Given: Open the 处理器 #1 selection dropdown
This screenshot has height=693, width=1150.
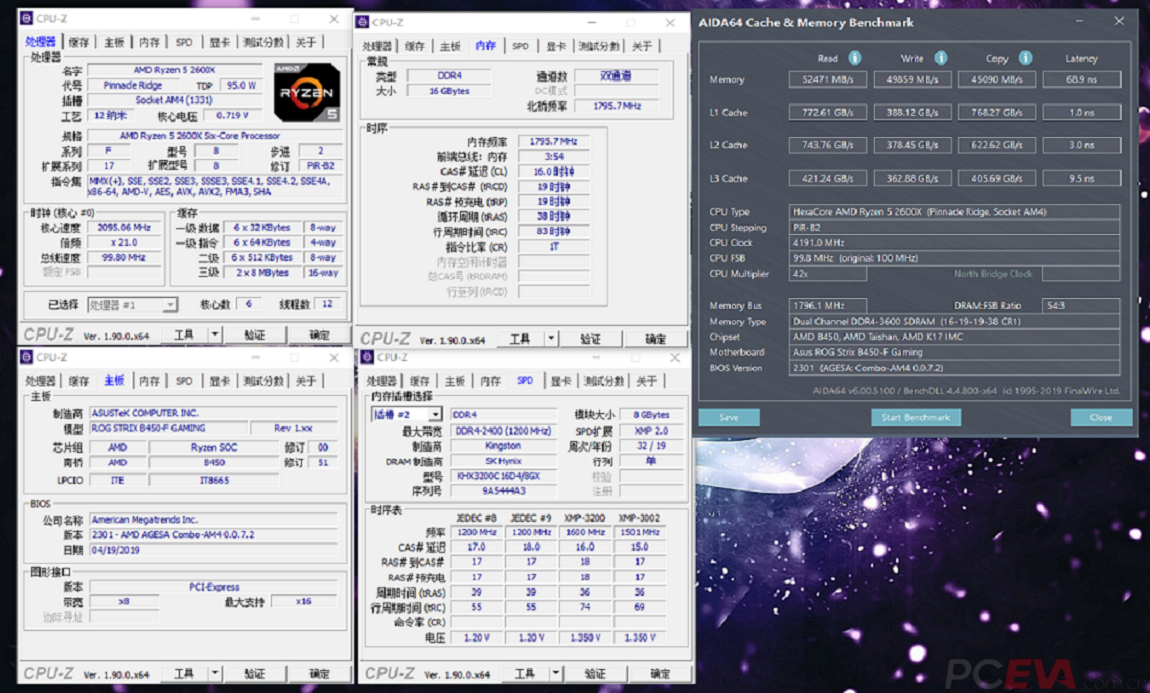Looking at the screenshot, I should click(x=132, y=305).
